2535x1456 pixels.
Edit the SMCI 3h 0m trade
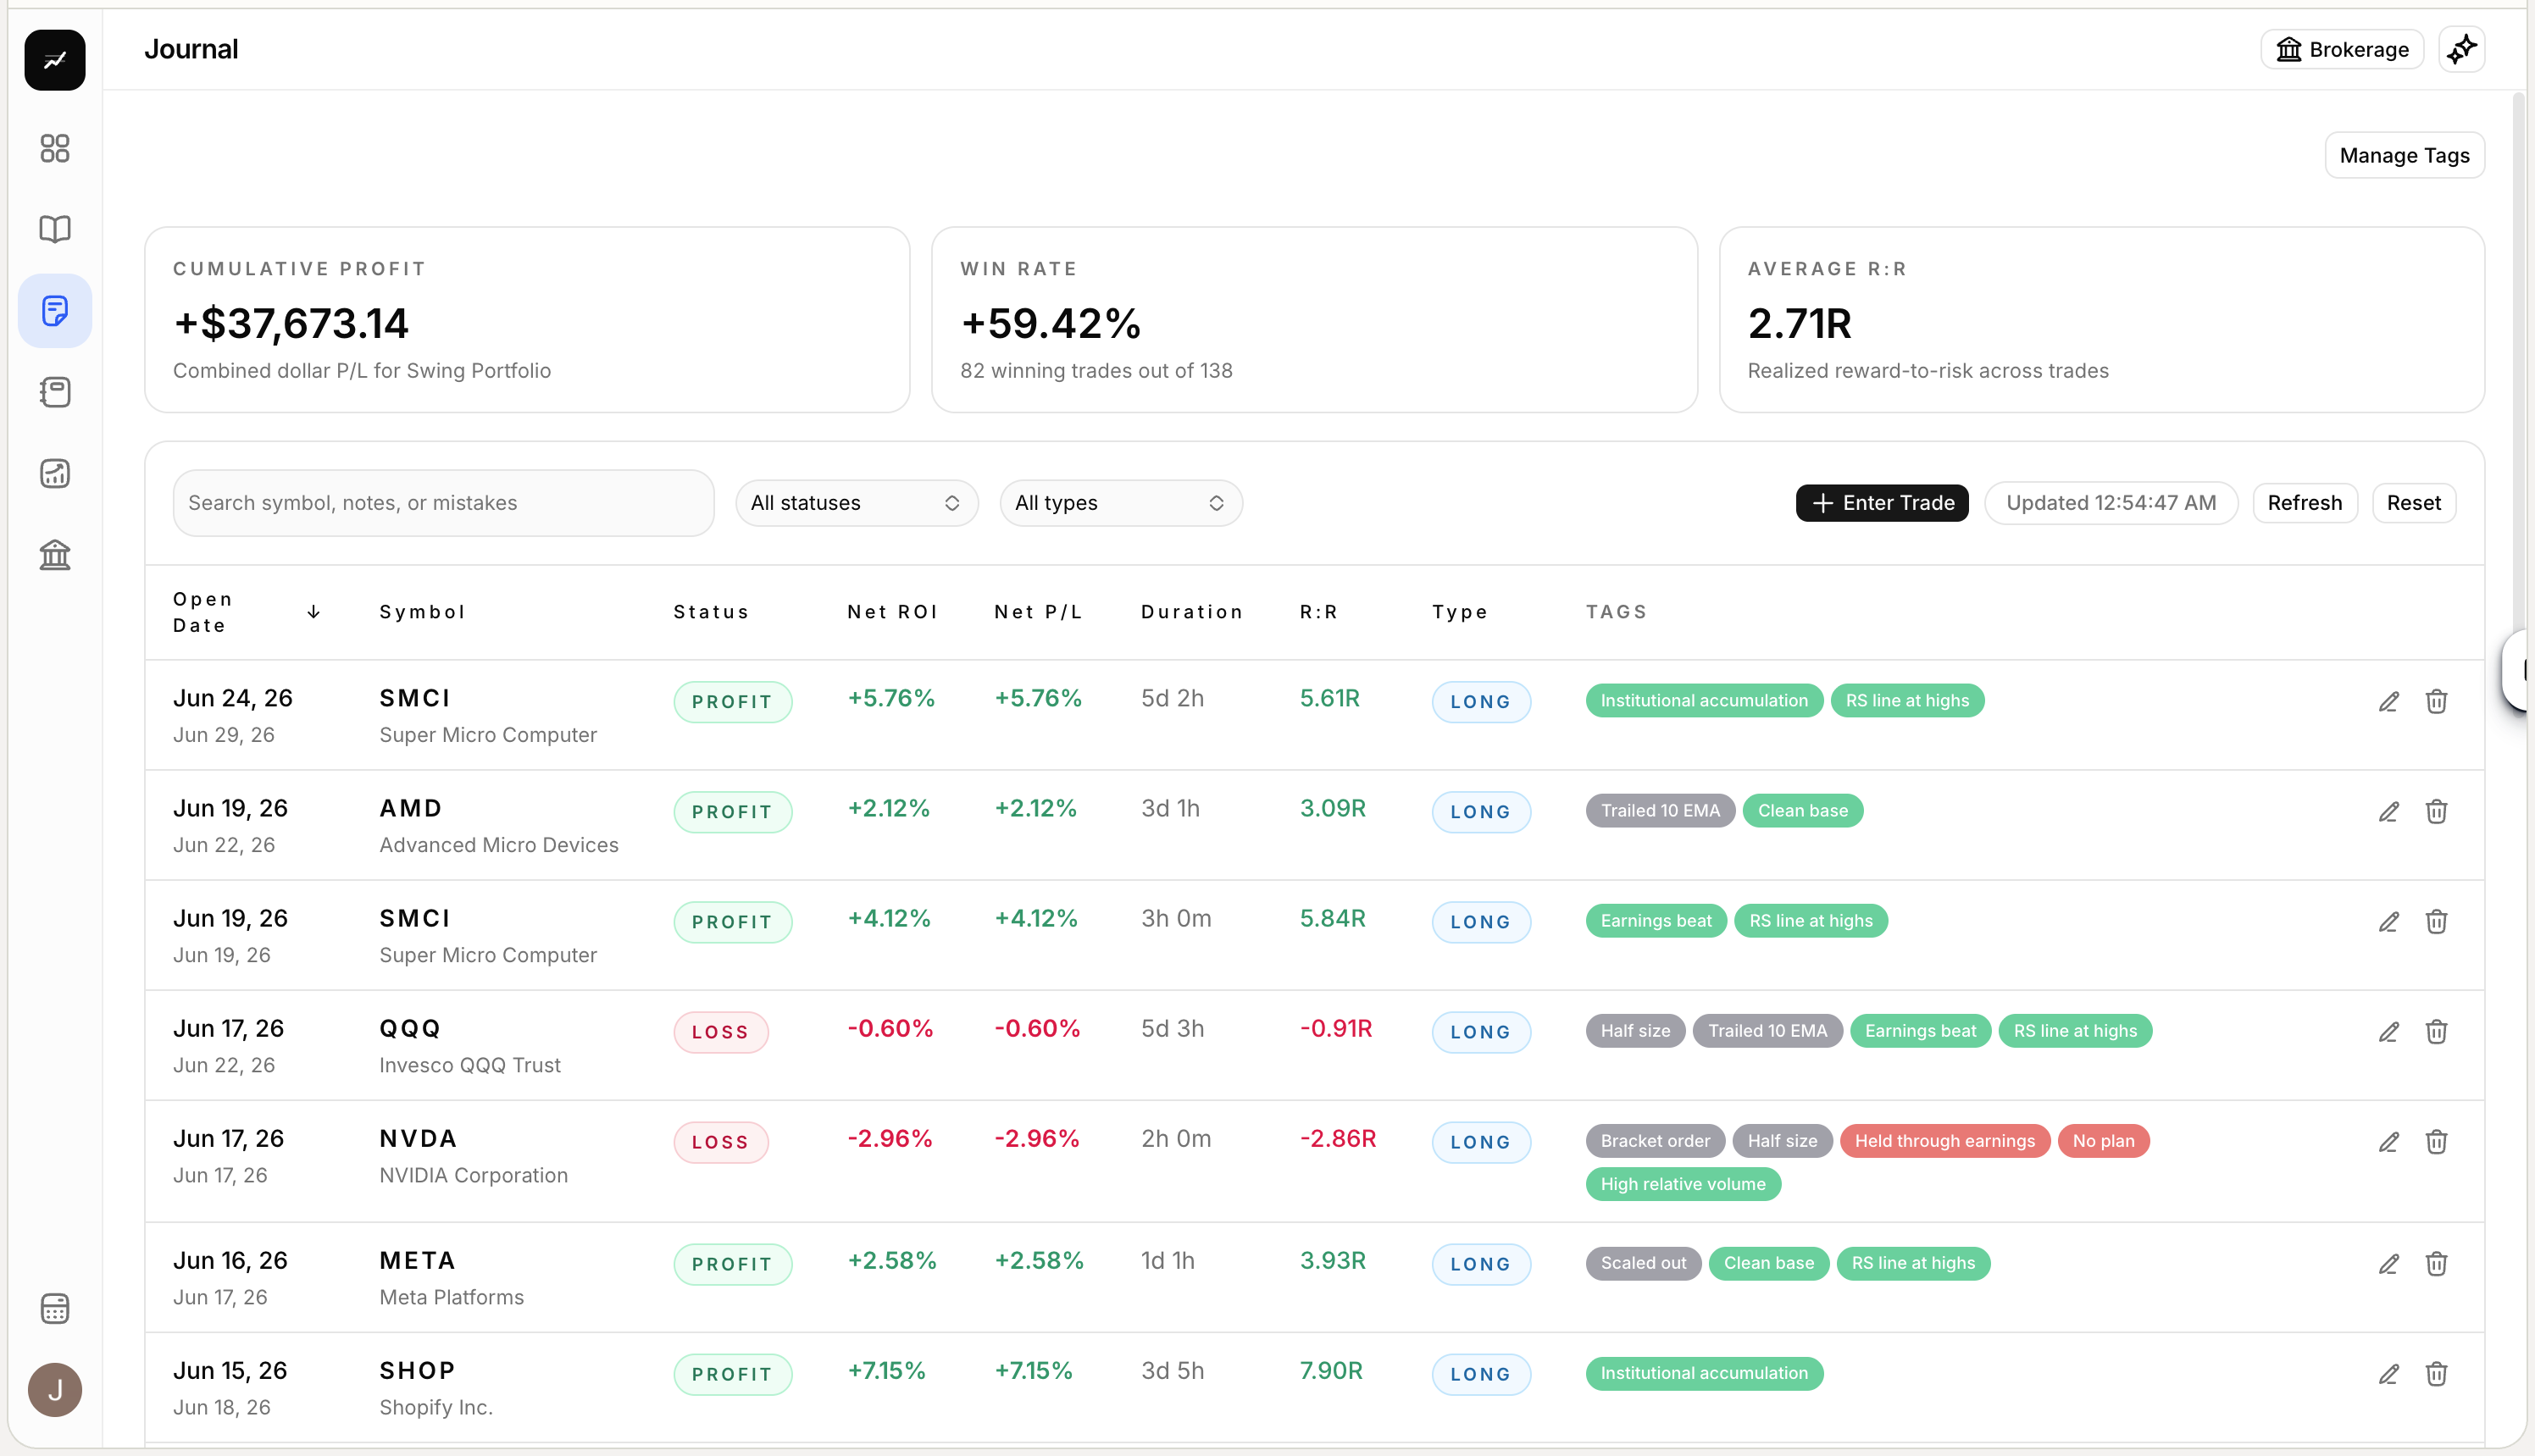coord(2389,922)
